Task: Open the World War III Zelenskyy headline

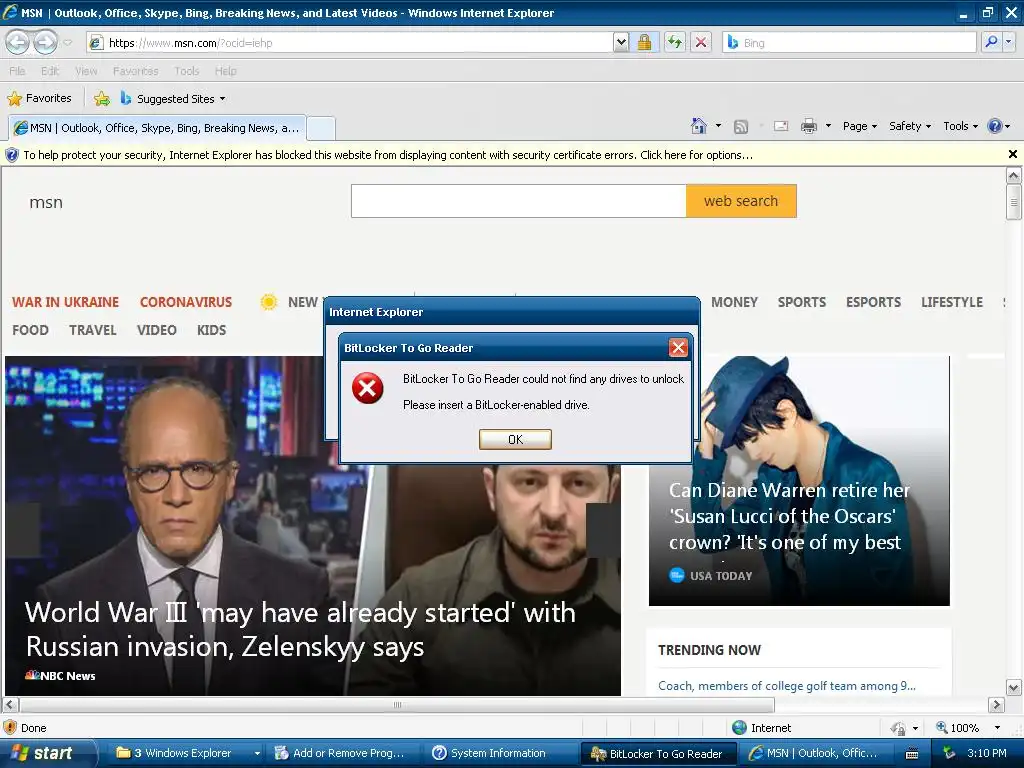Action: [300, 630]
